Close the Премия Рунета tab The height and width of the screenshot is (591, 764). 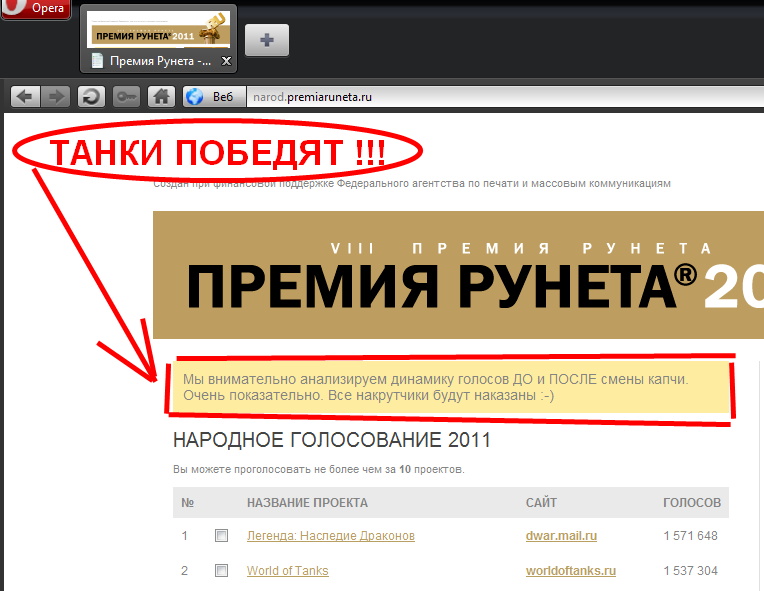[226, 61]
